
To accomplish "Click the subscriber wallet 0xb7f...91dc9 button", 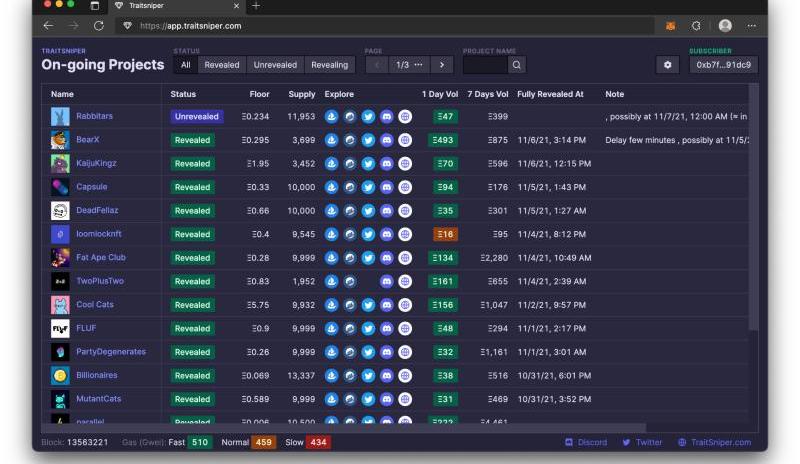I will 724,65.
